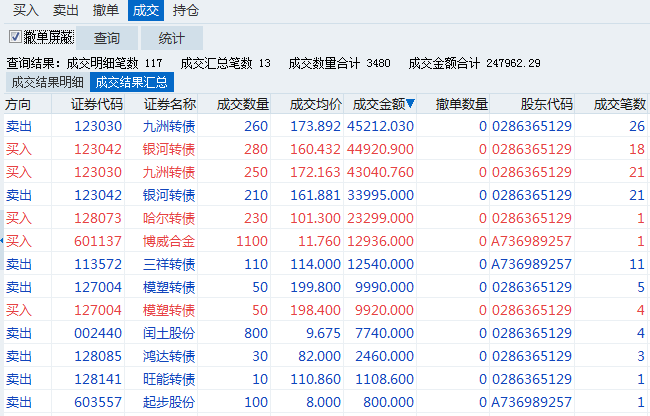The width and height of the screenshot is (650, 416).
Task: Click 成交明细笔数 117 summary
Action: pos(114,63)
